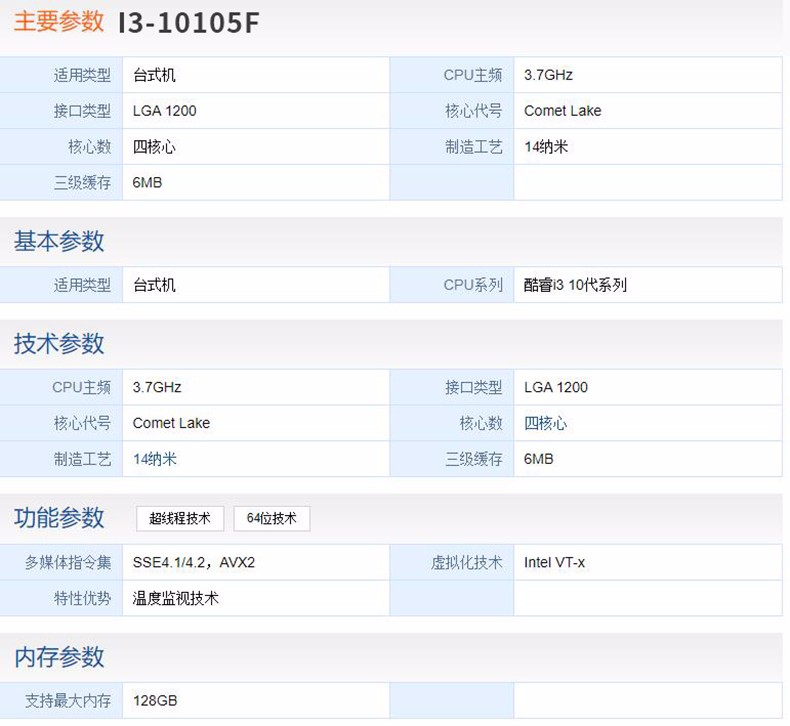The height and width of the screenshot is (726, 790).
Task: Select 四核心 value in 主要参数 table
Action: [x=154, y=147]
